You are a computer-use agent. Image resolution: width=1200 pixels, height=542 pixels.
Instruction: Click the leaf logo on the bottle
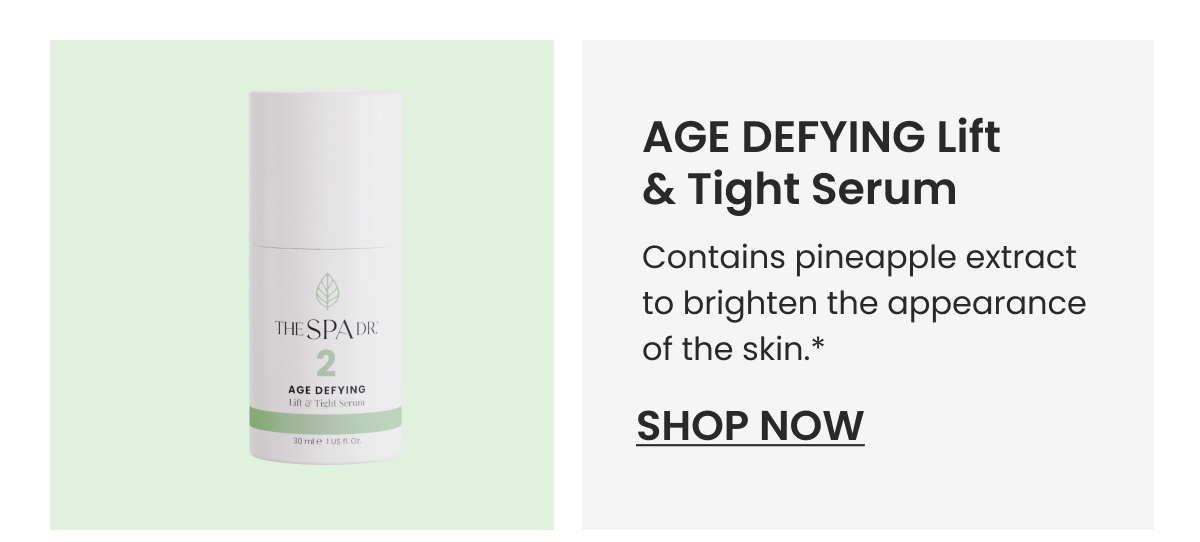click(x=326, y=292)
